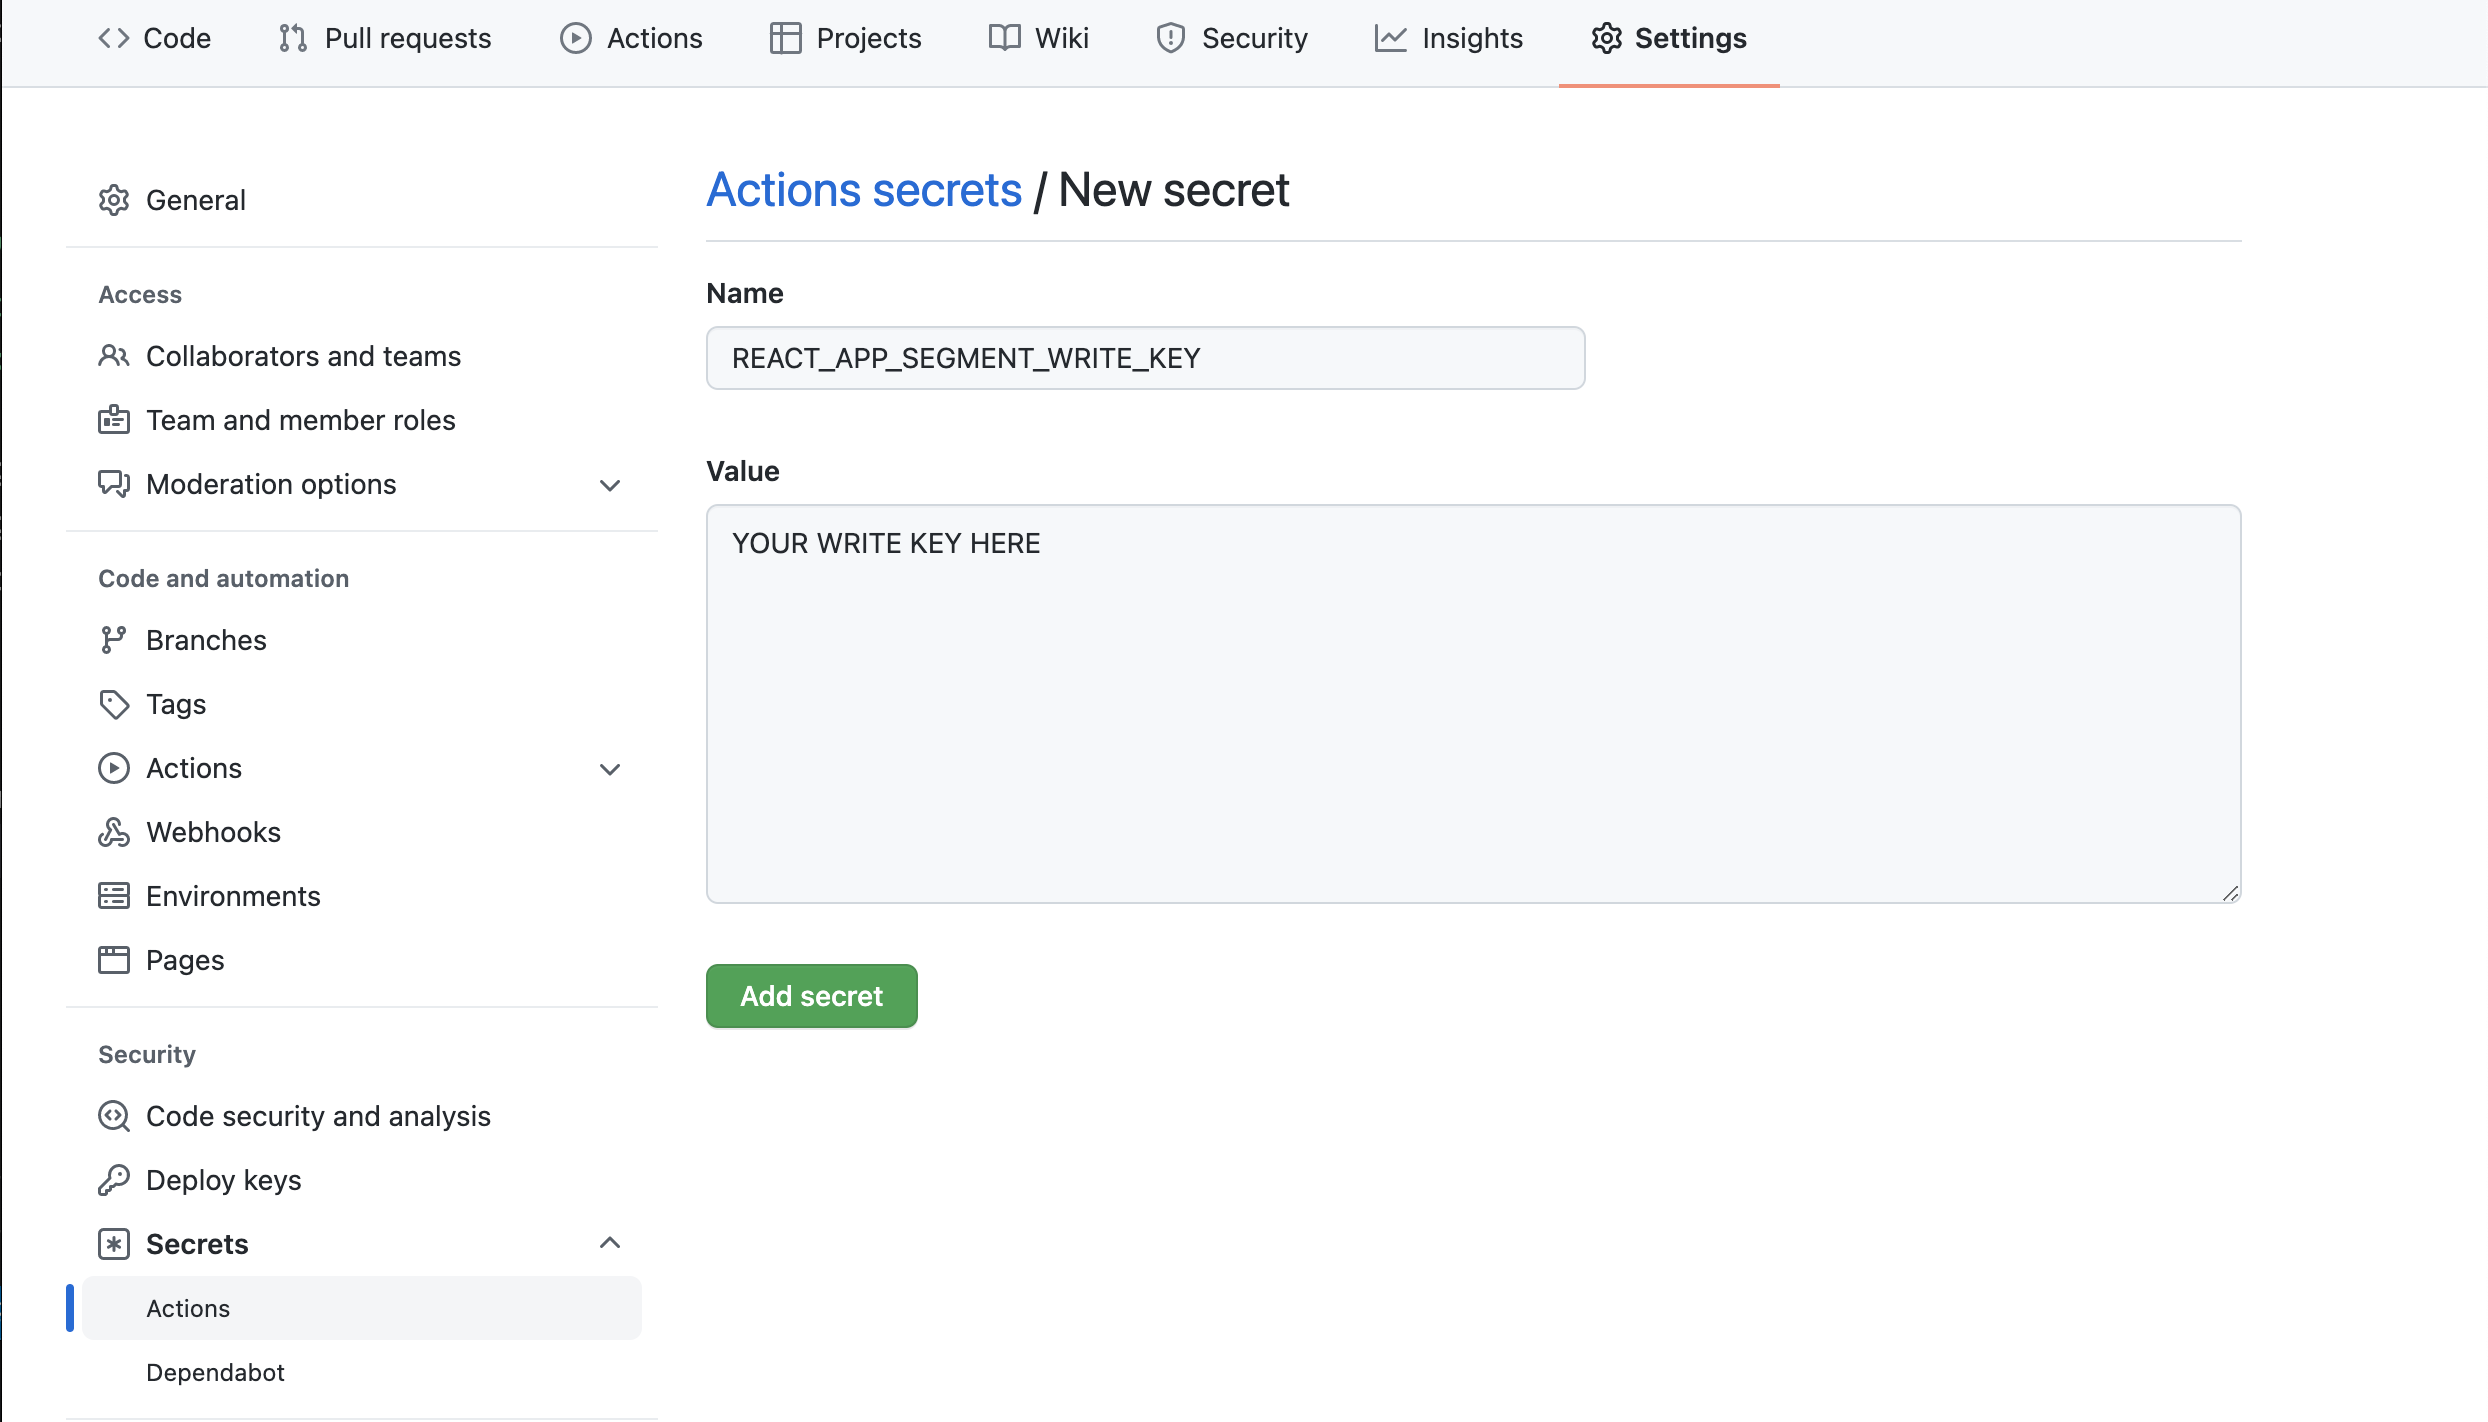Open the Wiki tab
The width and height of the screenshot is (2488, 1422).
pyautogui.click(x=1039, y=38)
